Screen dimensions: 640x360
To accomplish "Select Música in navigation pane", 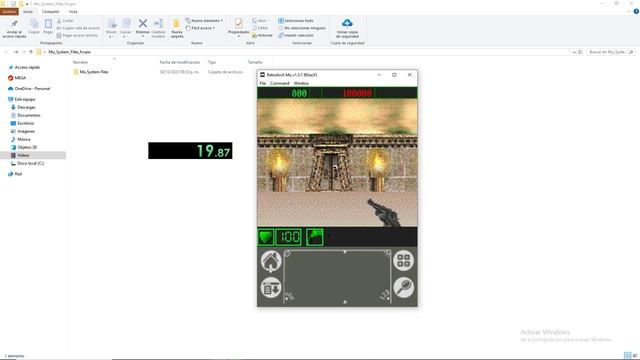I will pos(24,139).
